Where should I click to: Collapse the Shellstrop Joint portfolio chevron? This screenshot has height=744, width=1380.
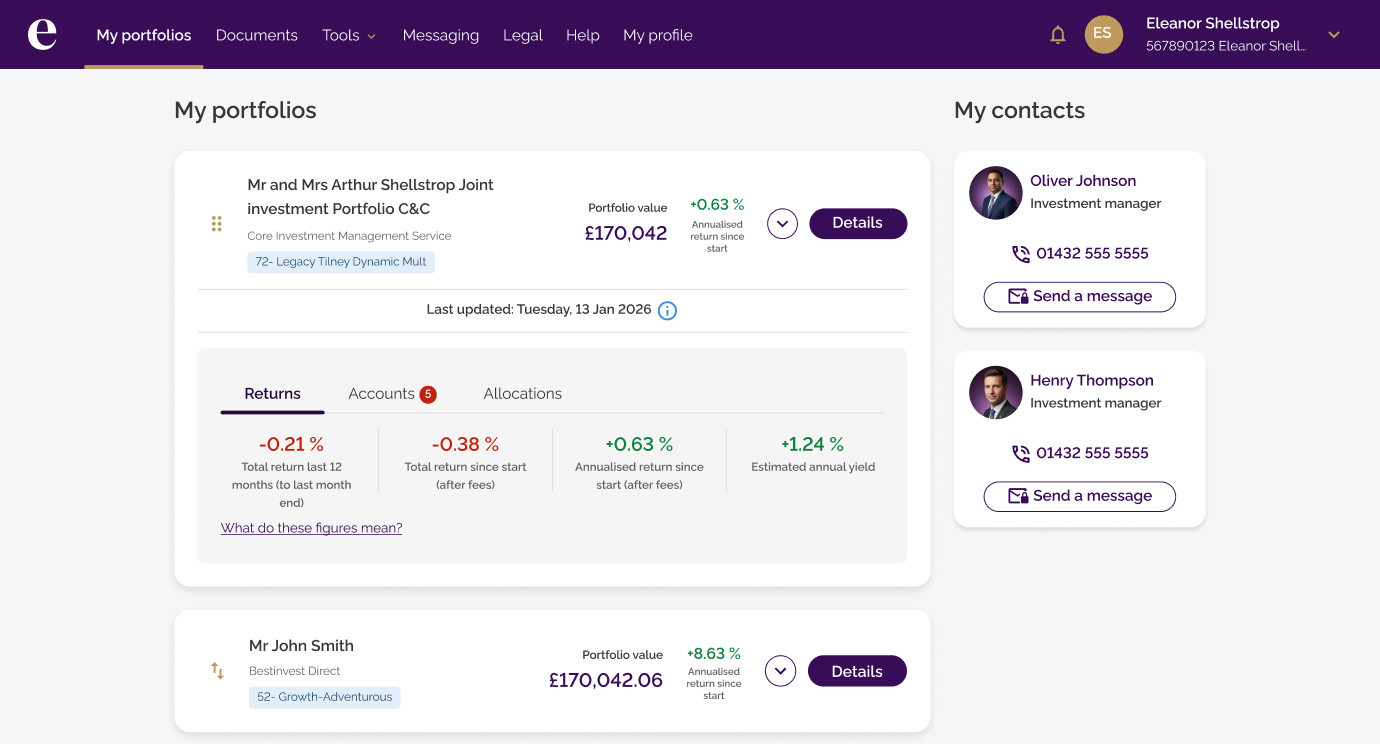click(782, 224)
